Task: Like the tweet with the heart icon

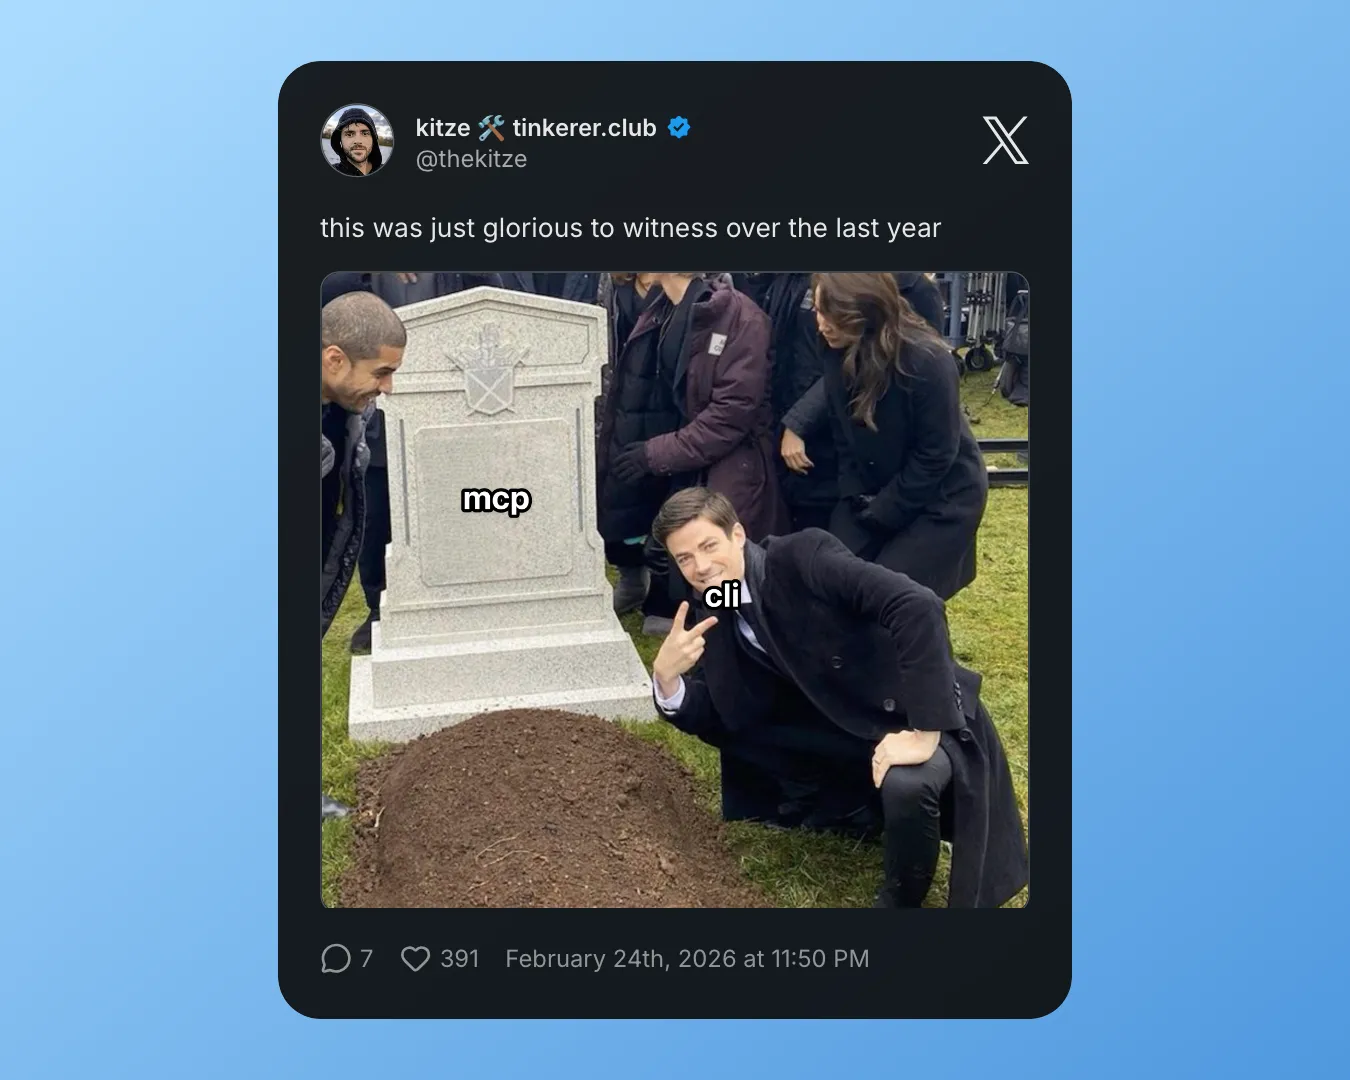Action: tap(415, 959)
